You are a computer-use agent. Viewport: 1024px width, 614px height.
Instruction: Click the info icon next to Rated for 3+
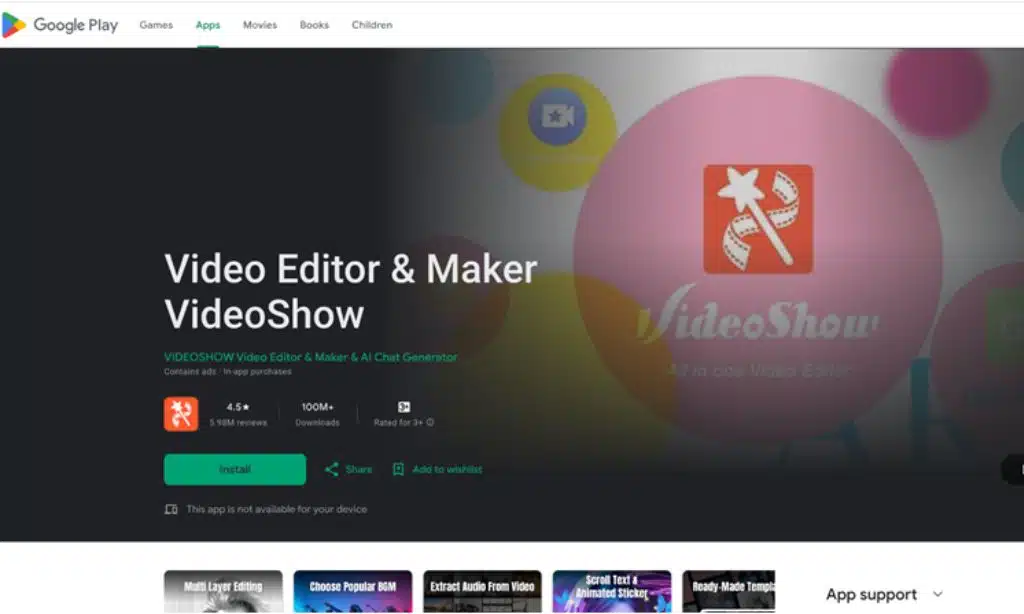[429, 421]
